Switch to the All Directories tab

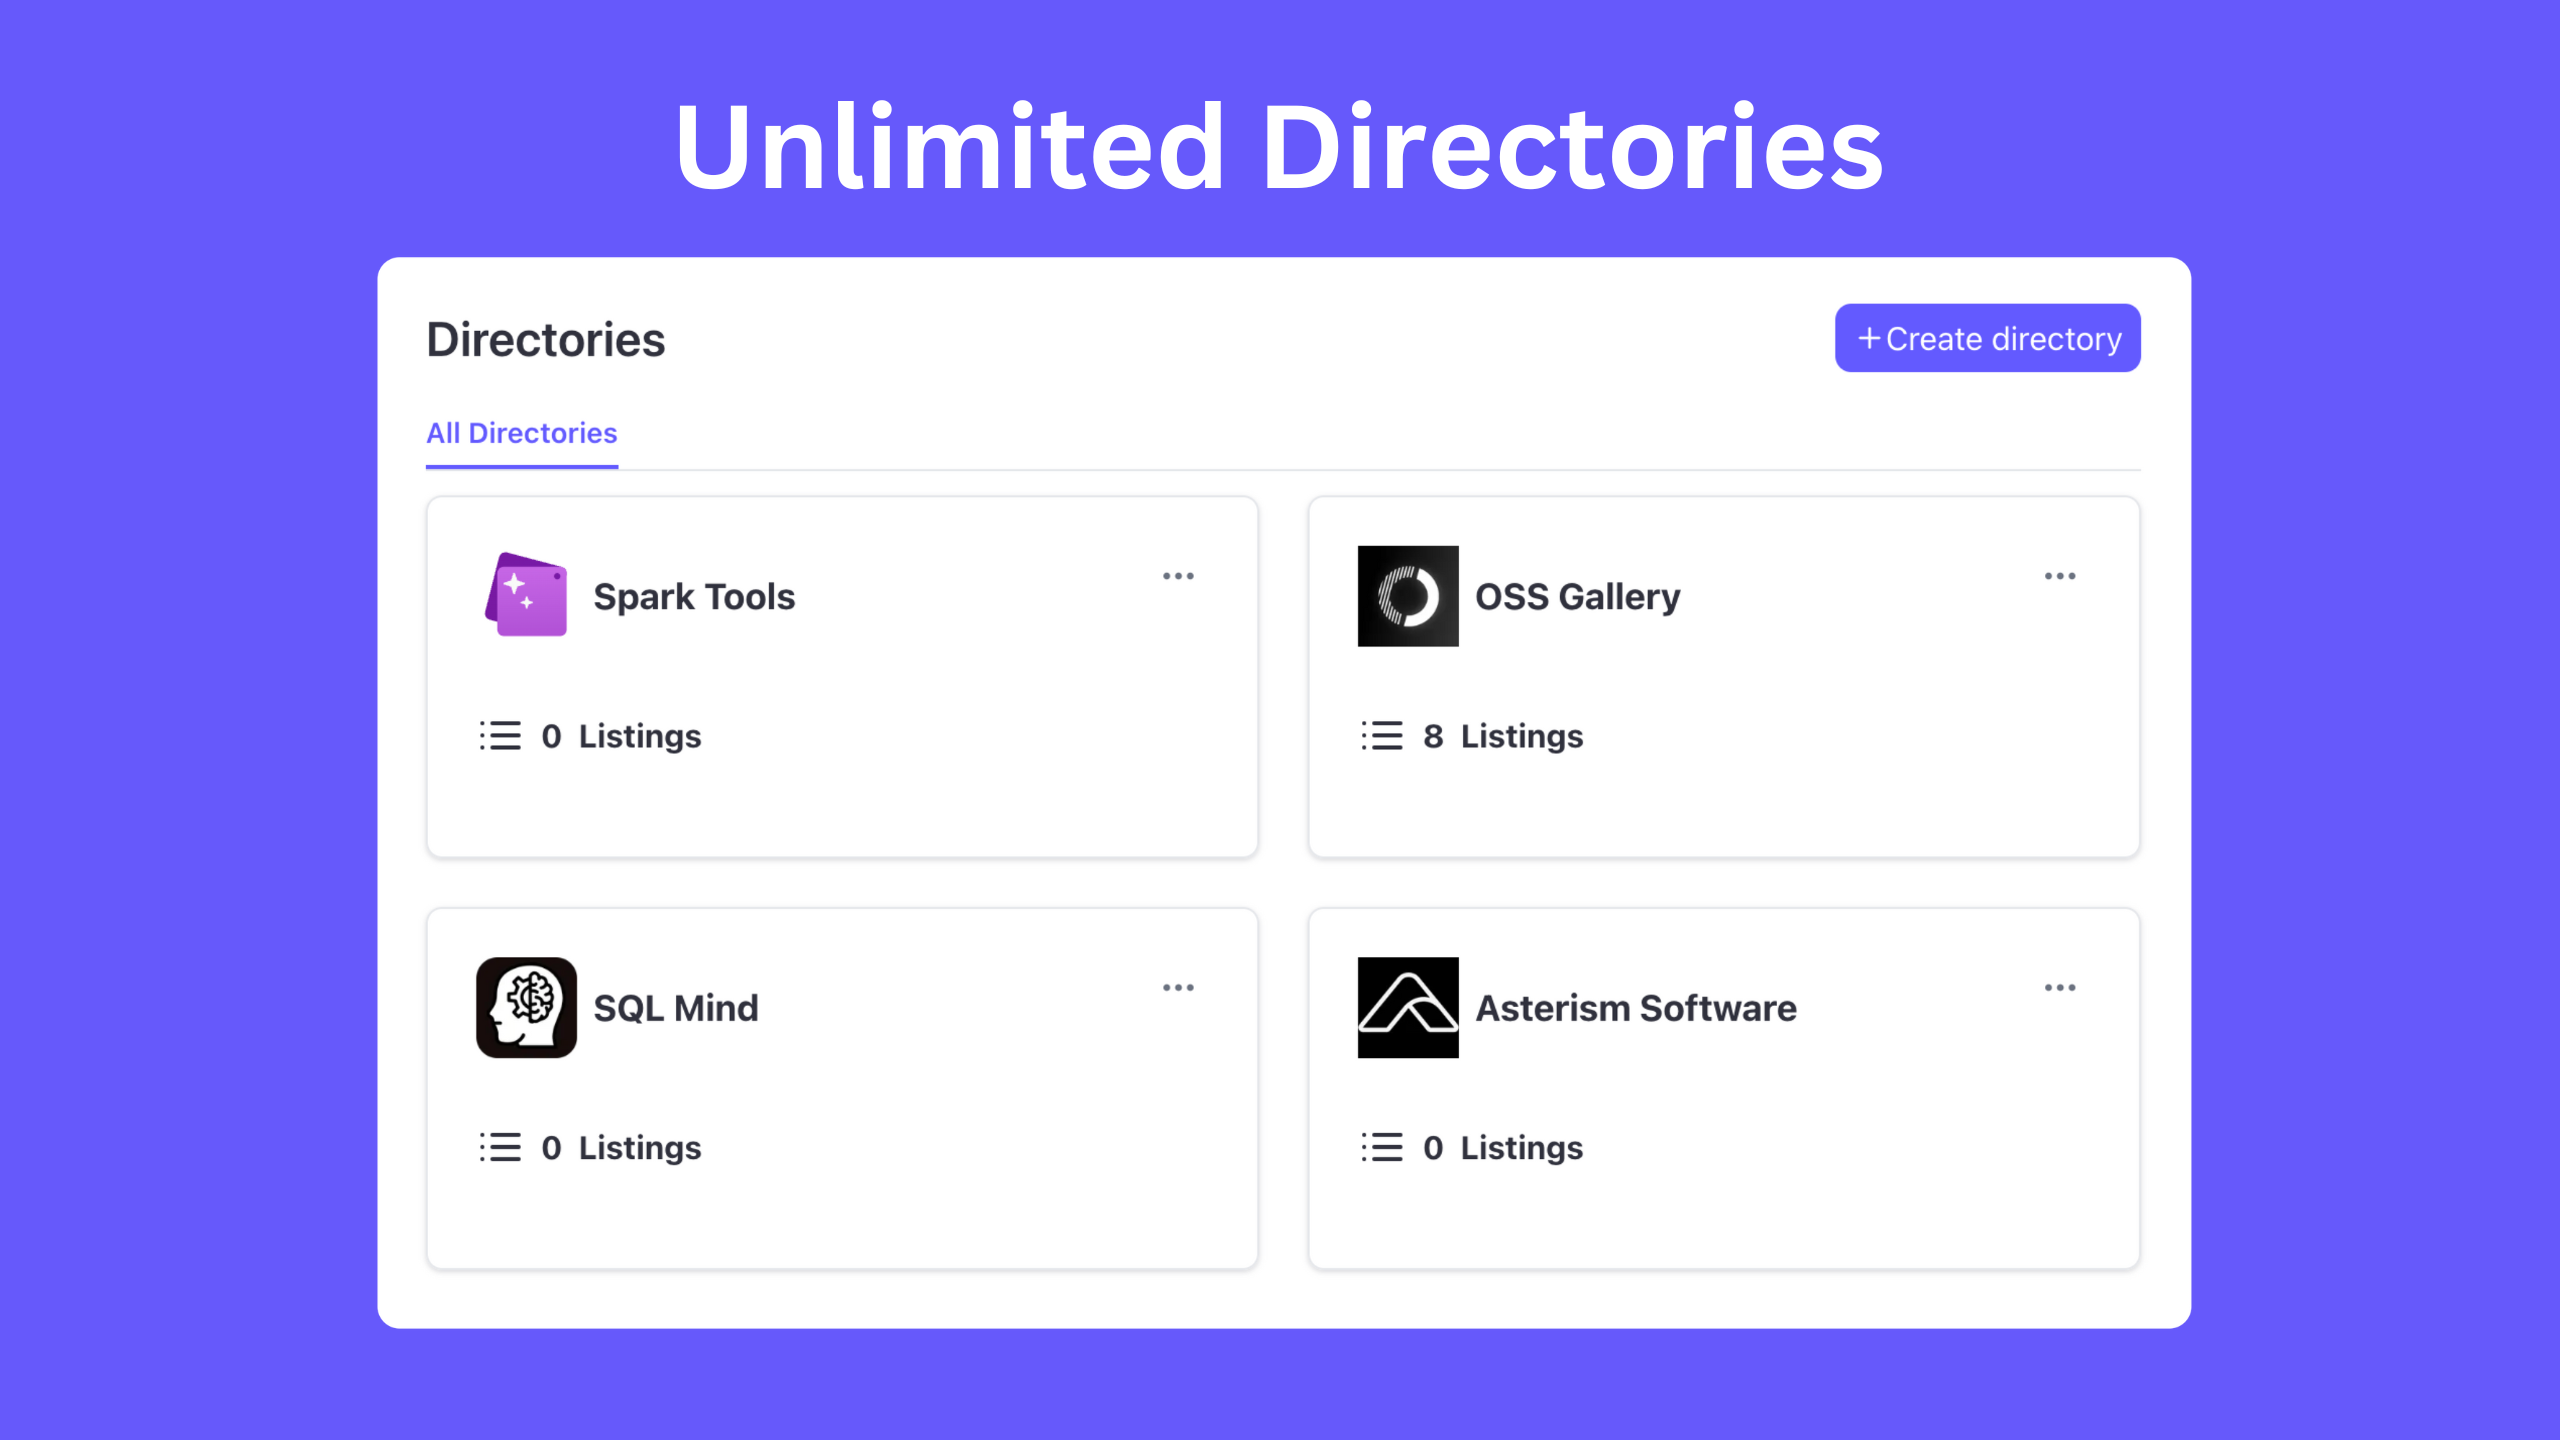(x=521, y=433)
